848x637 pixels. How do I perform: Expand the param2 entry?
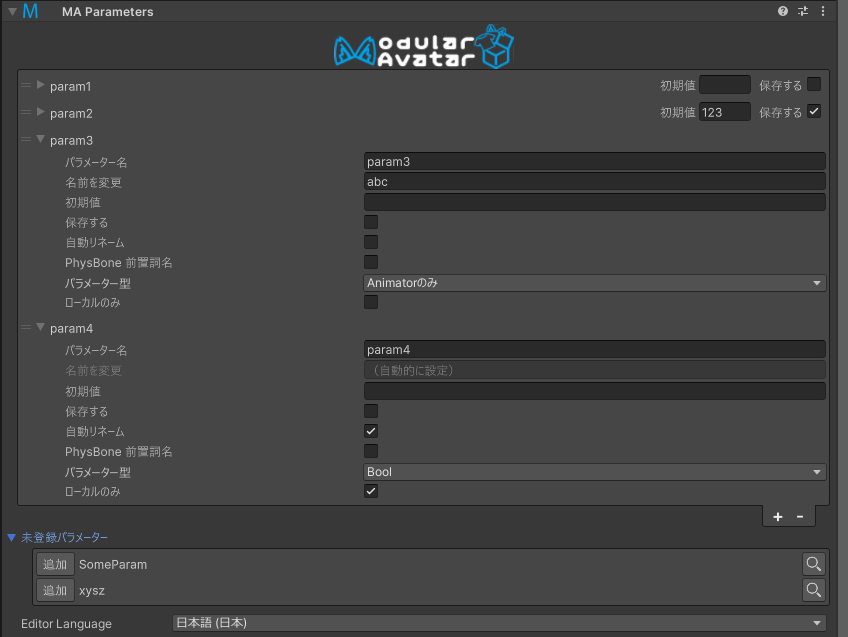41,112
